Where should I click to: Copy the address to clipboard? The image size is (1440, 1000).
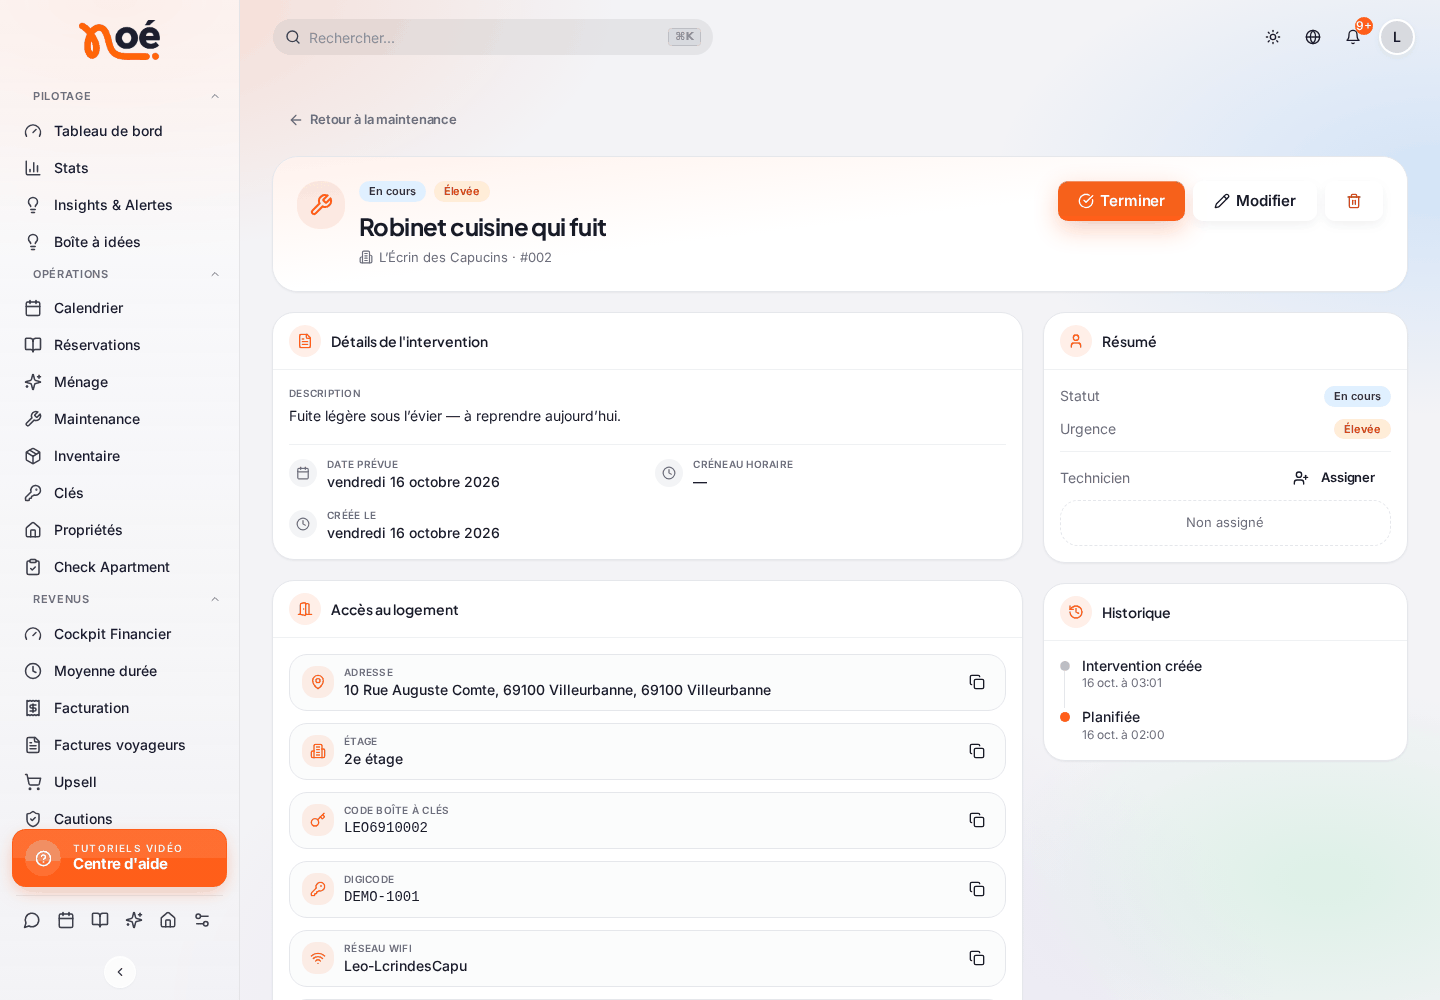coord(977,682)
